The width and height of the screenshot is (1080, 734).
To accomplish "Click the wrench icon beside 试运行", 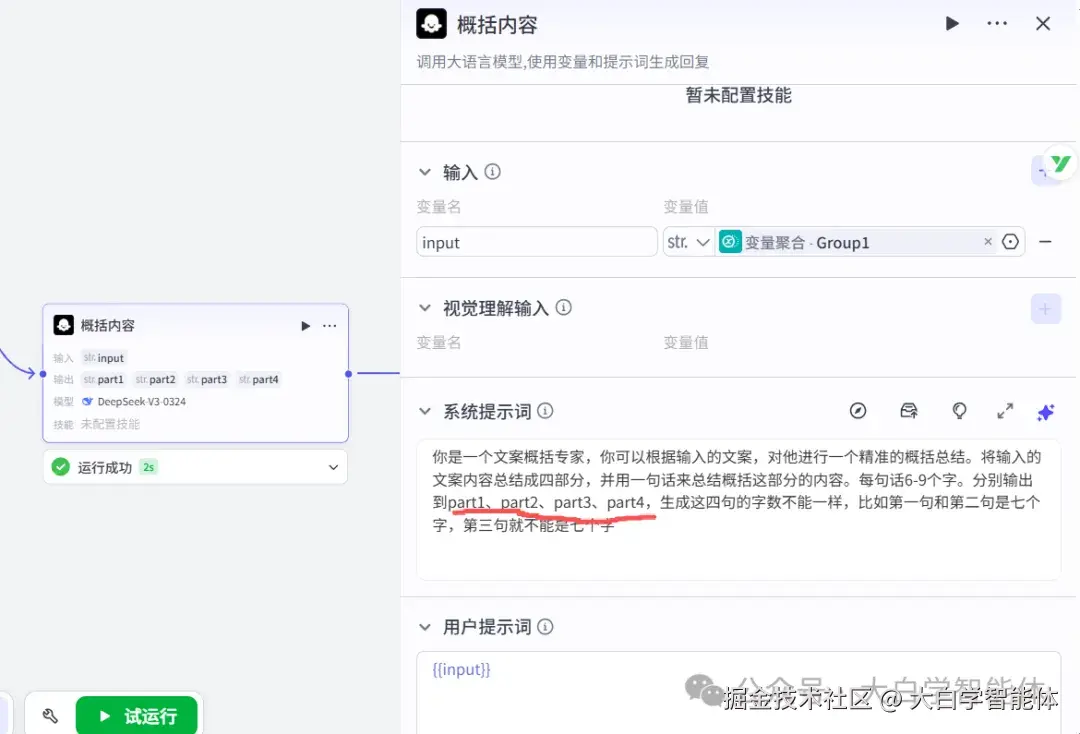I will point(50,715).
